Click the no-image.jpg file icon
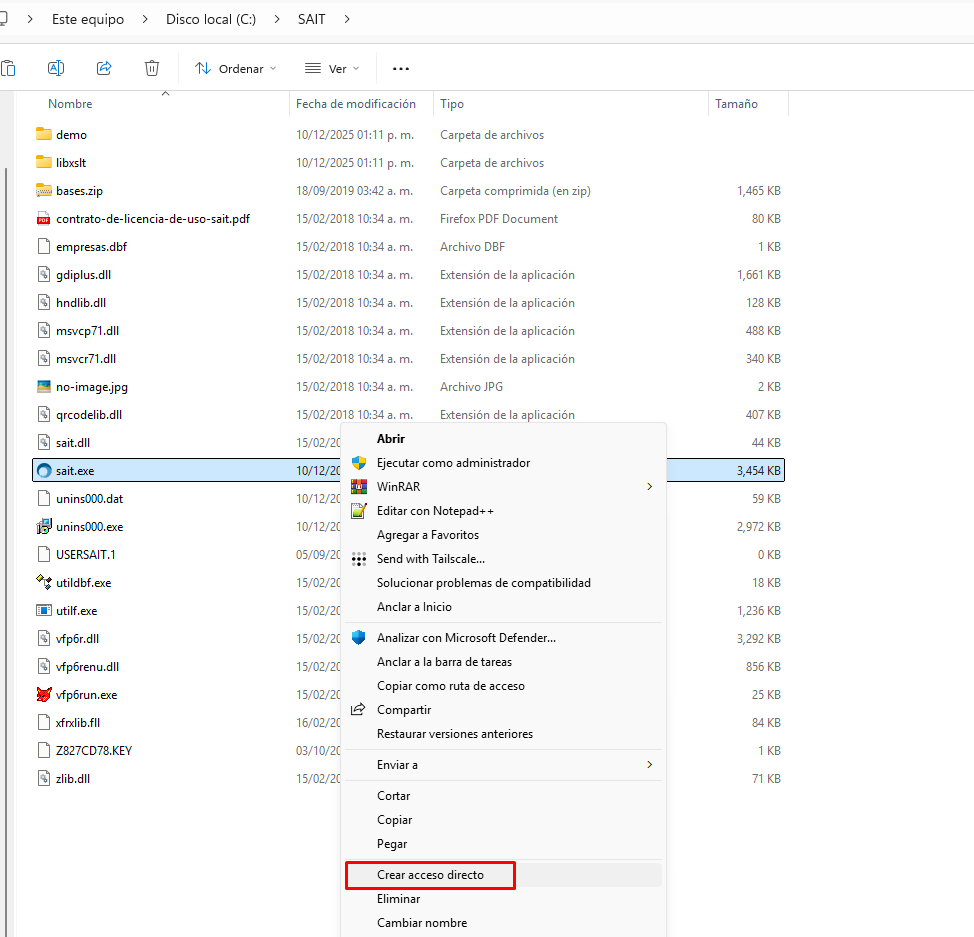This screenshot has width=974, height=937. 43,387
